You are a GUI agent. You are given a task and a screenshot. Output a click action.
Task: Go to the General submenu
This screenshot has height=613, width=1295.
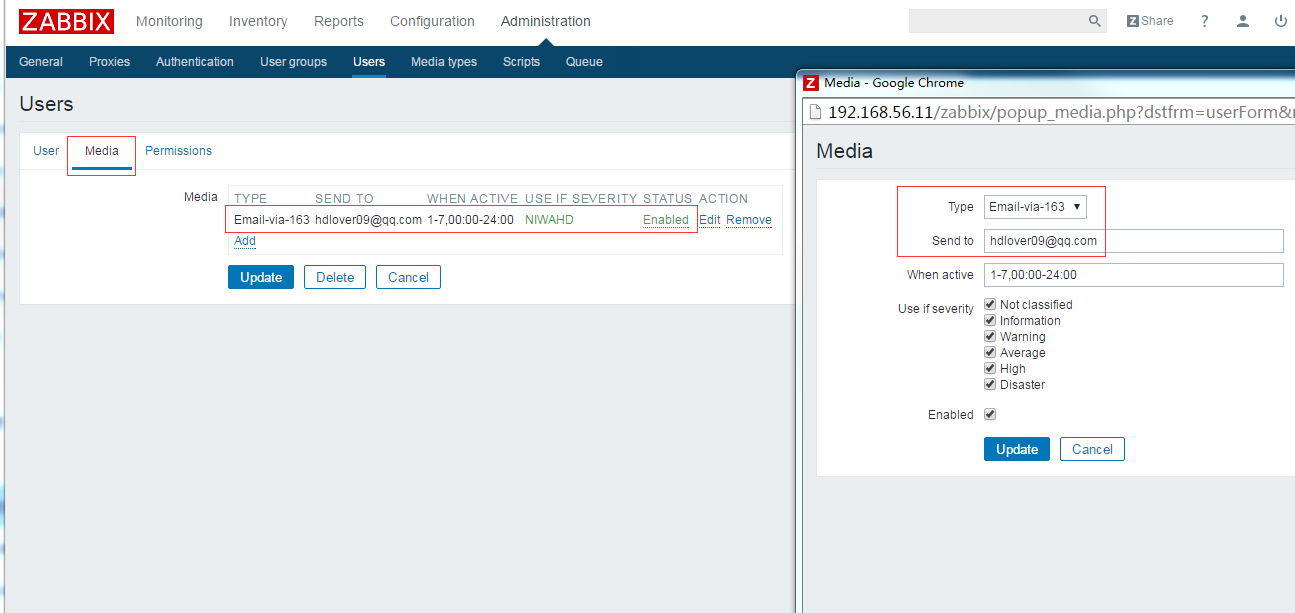[x=41, y=62]
